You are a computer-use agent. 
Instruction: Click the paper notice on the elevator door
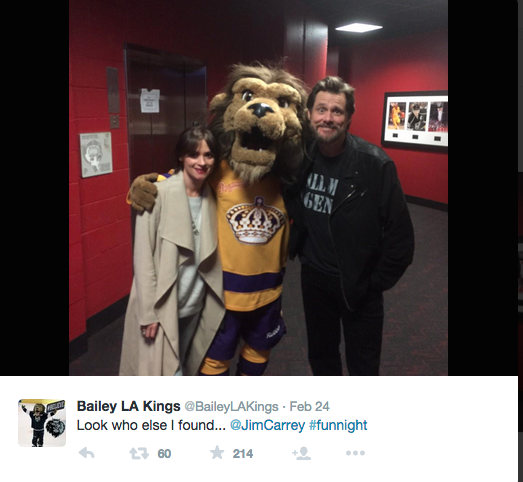150,100
